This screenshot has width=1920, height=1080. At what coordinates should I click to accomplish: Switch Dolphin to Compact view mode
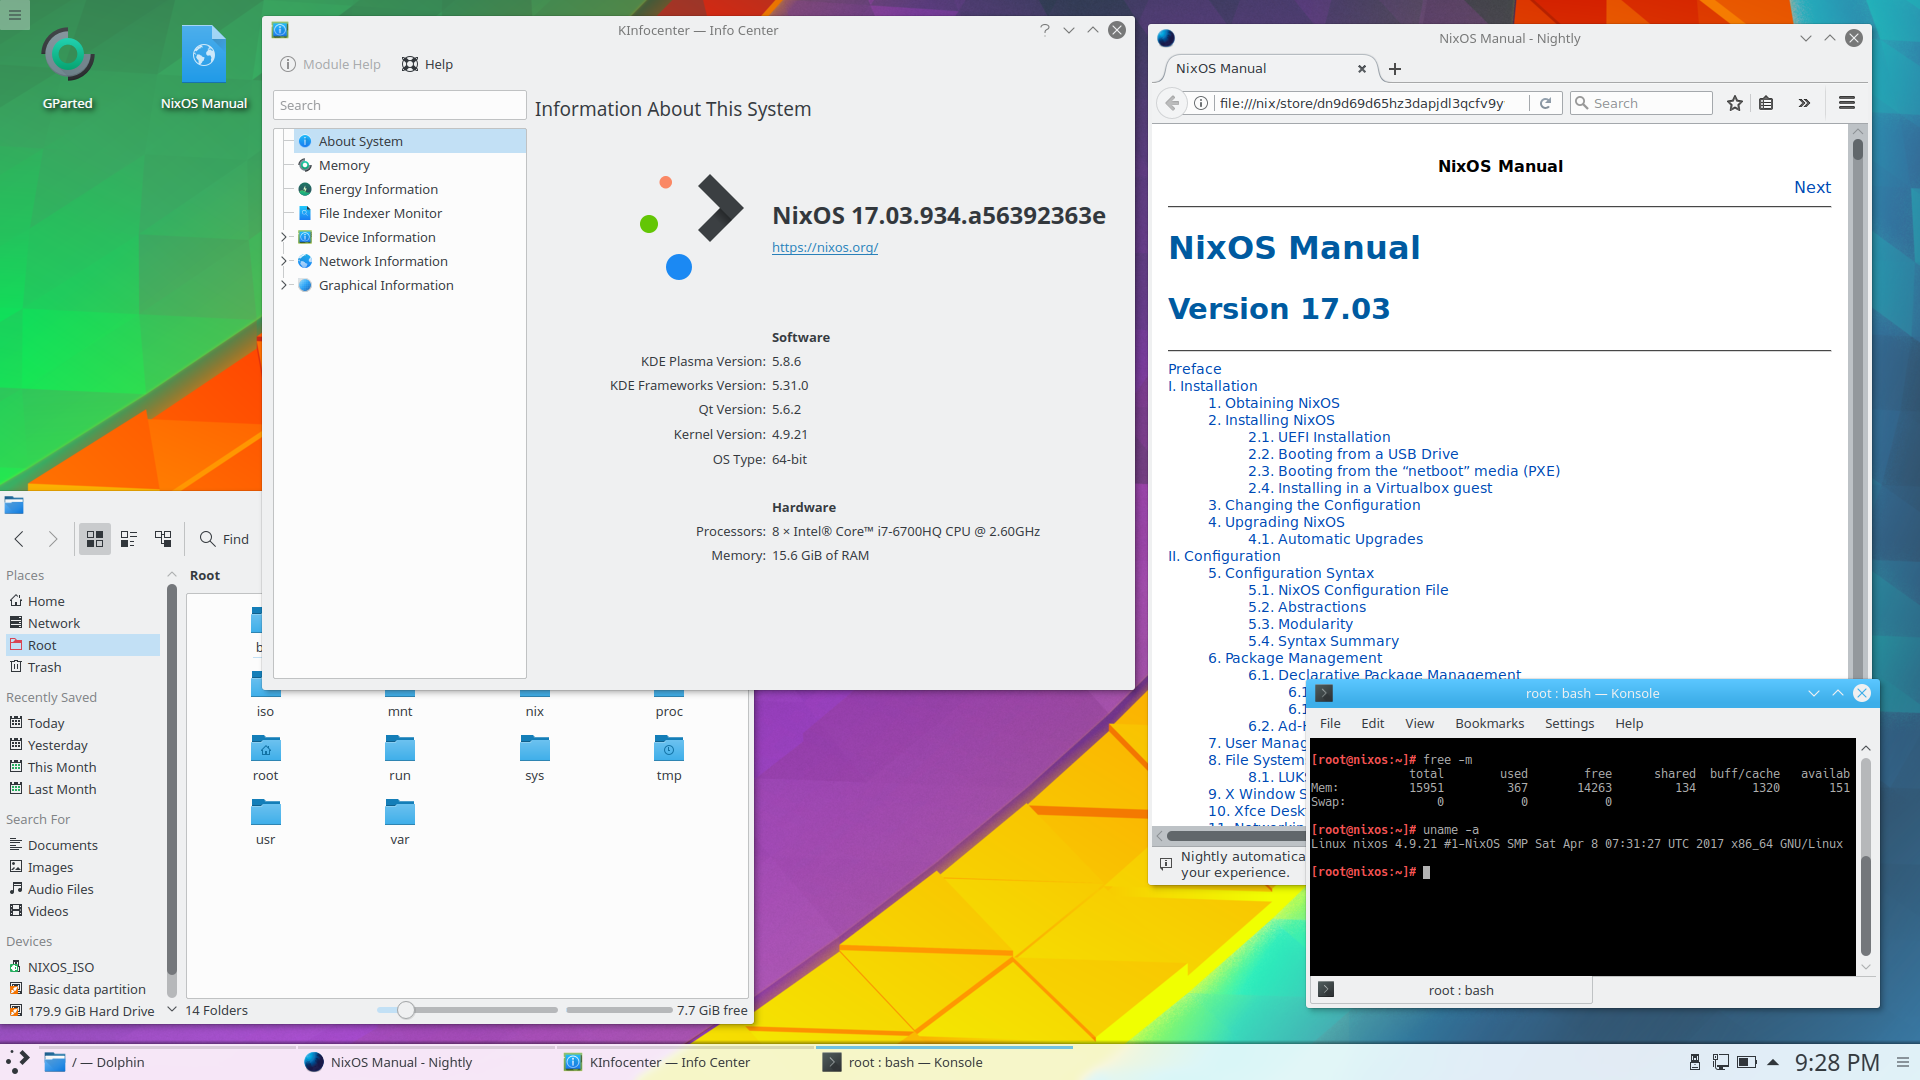pyautogui.click(x=129, y=539)
